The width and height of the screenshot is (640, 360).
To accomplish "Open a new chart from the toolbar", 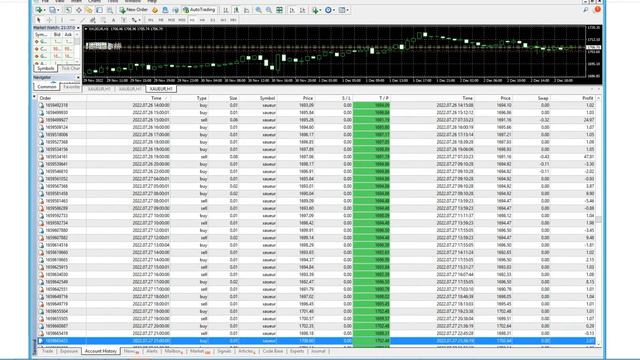I will tap(38, 10).
